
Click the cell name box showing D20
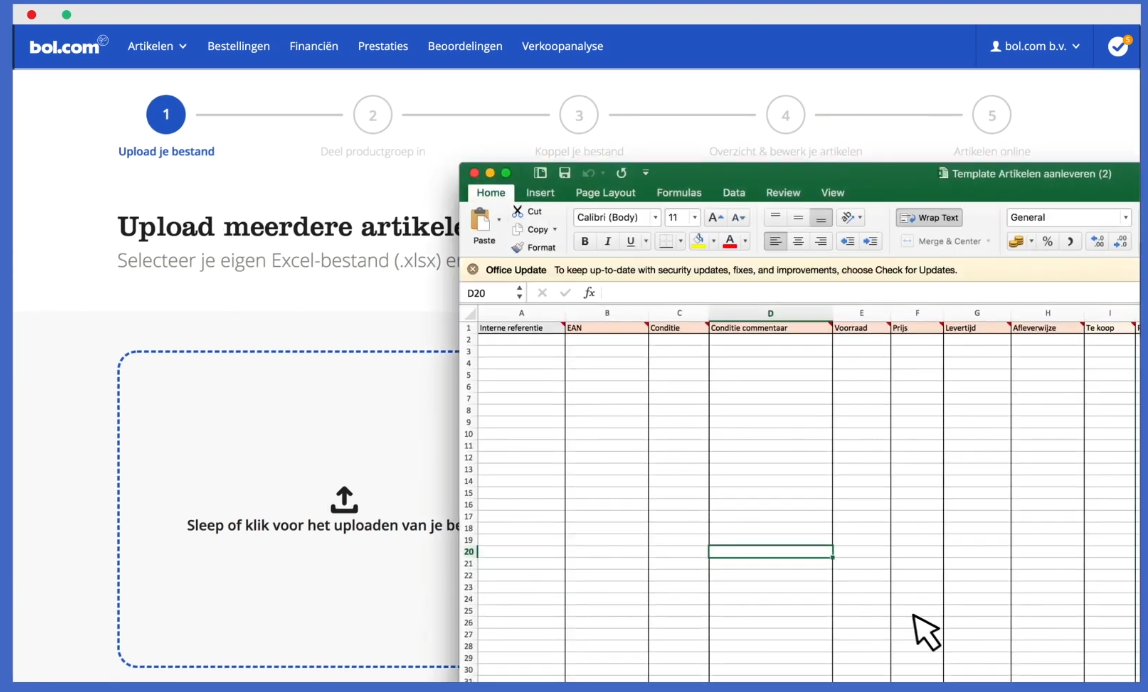click(x=490, y=293)
